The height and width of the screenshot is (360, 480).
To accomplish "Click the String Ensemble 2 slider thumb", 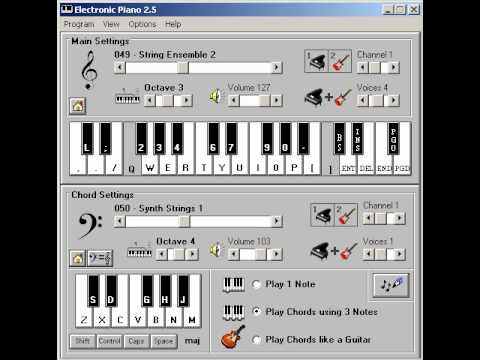I will point(183,68).
